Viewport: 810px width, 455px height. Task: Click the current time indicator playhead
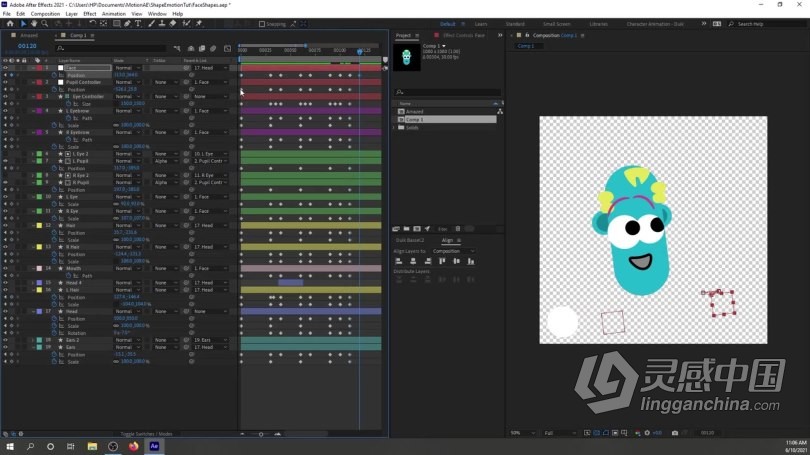[360, 52]
